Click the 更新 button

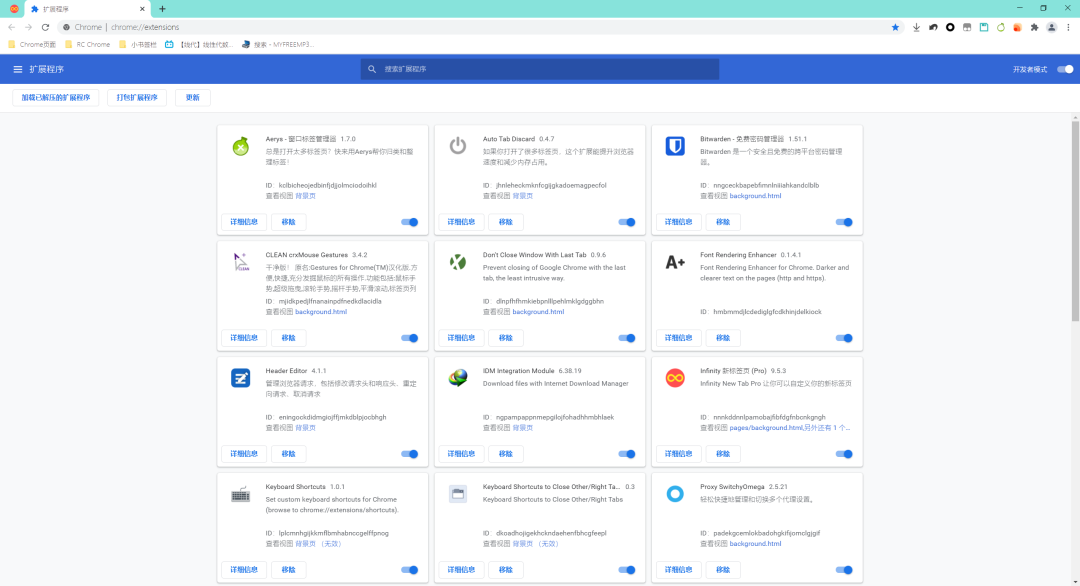click(x=193, y=98)
